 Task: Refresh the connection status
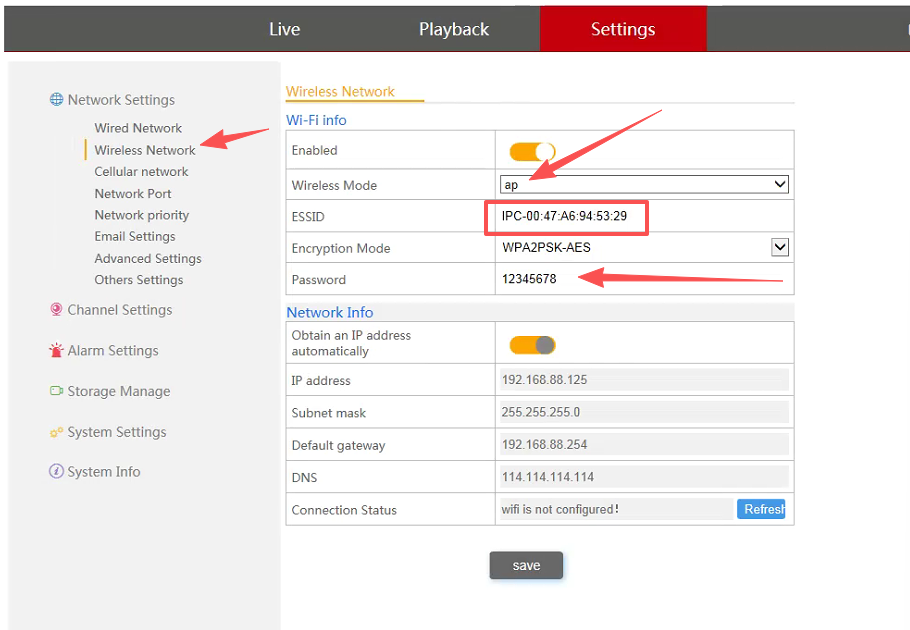pos(762,509)
